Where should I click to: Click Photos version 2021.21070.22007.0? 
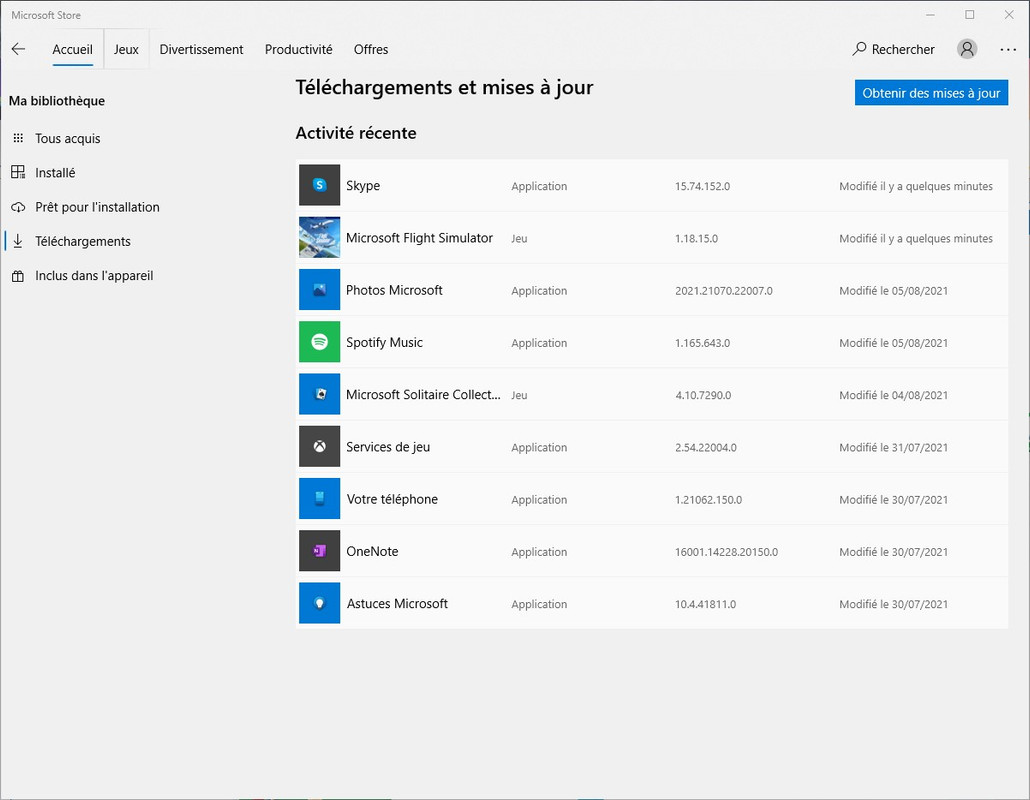click(724, 290)
